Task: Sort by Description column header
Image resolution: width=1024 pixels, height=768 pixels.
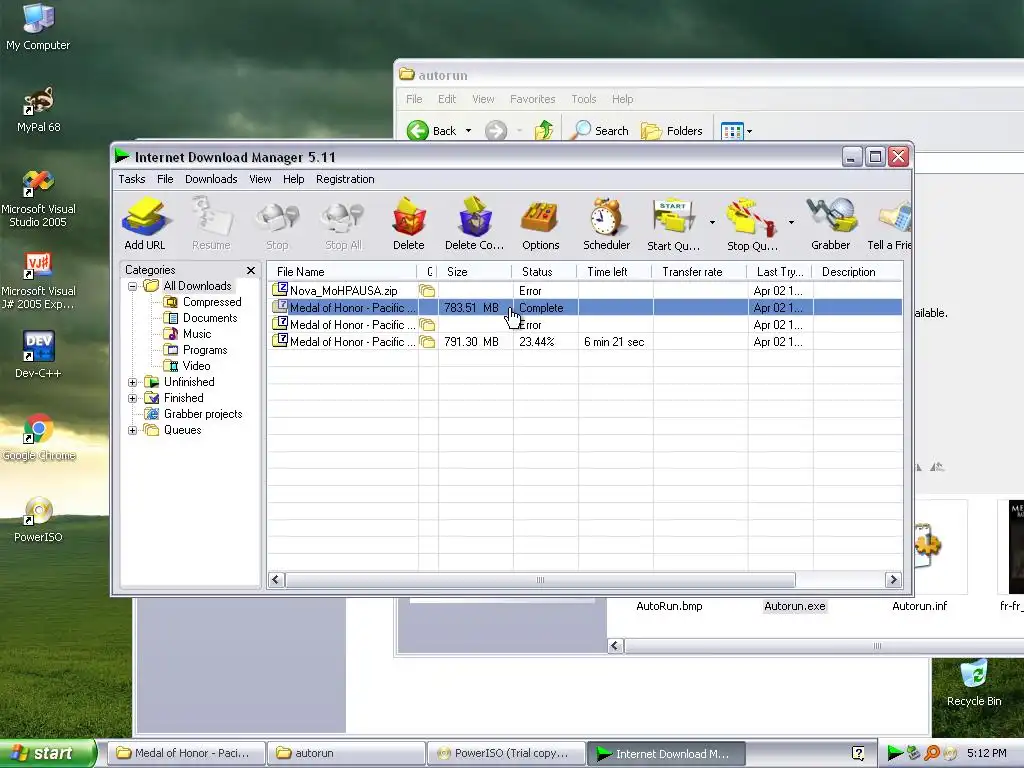Action: [858, 272]
